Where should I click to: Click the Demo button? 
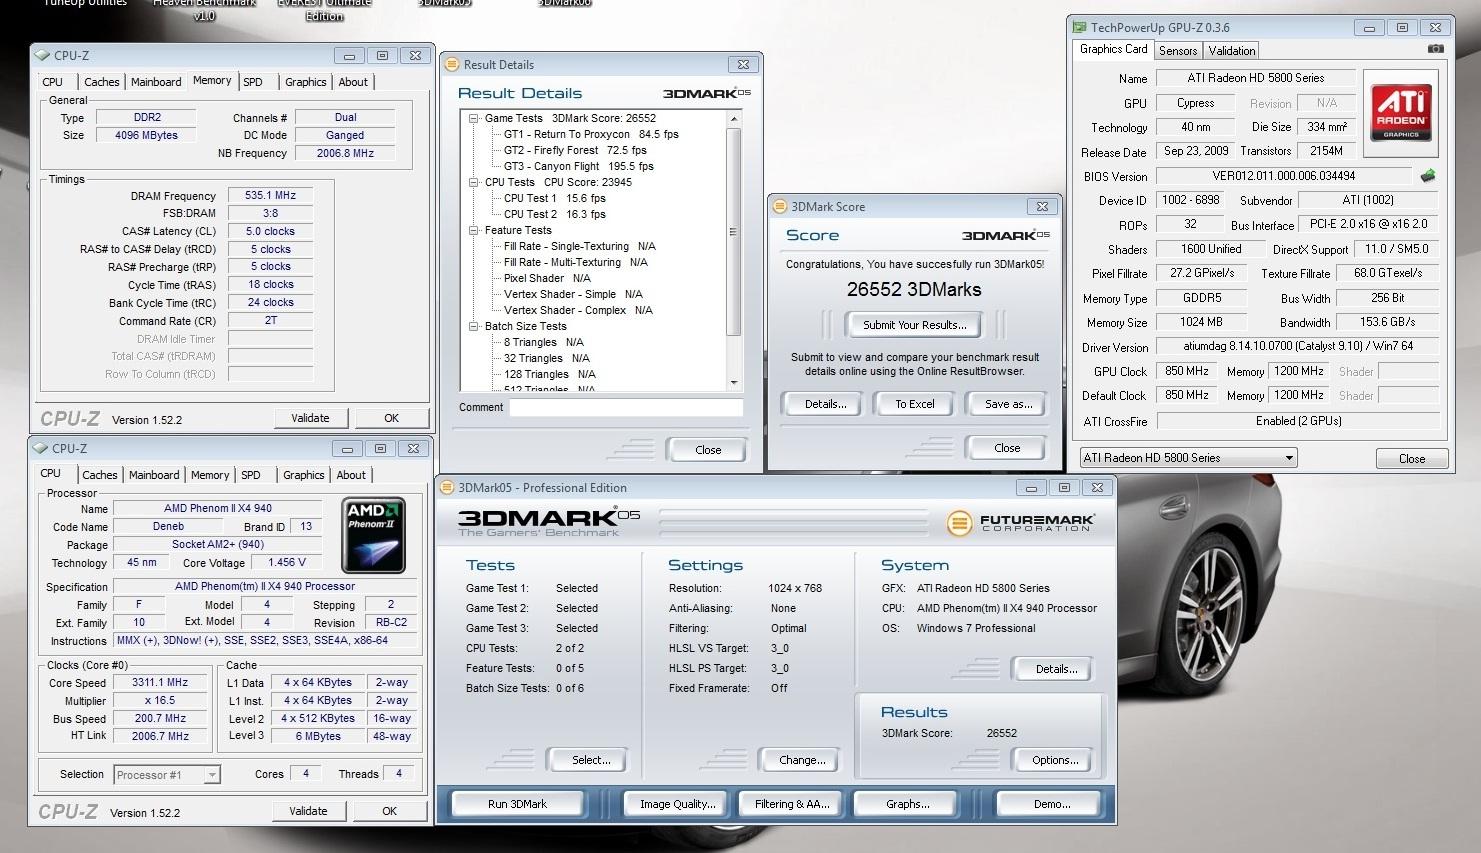point(1051,804)
